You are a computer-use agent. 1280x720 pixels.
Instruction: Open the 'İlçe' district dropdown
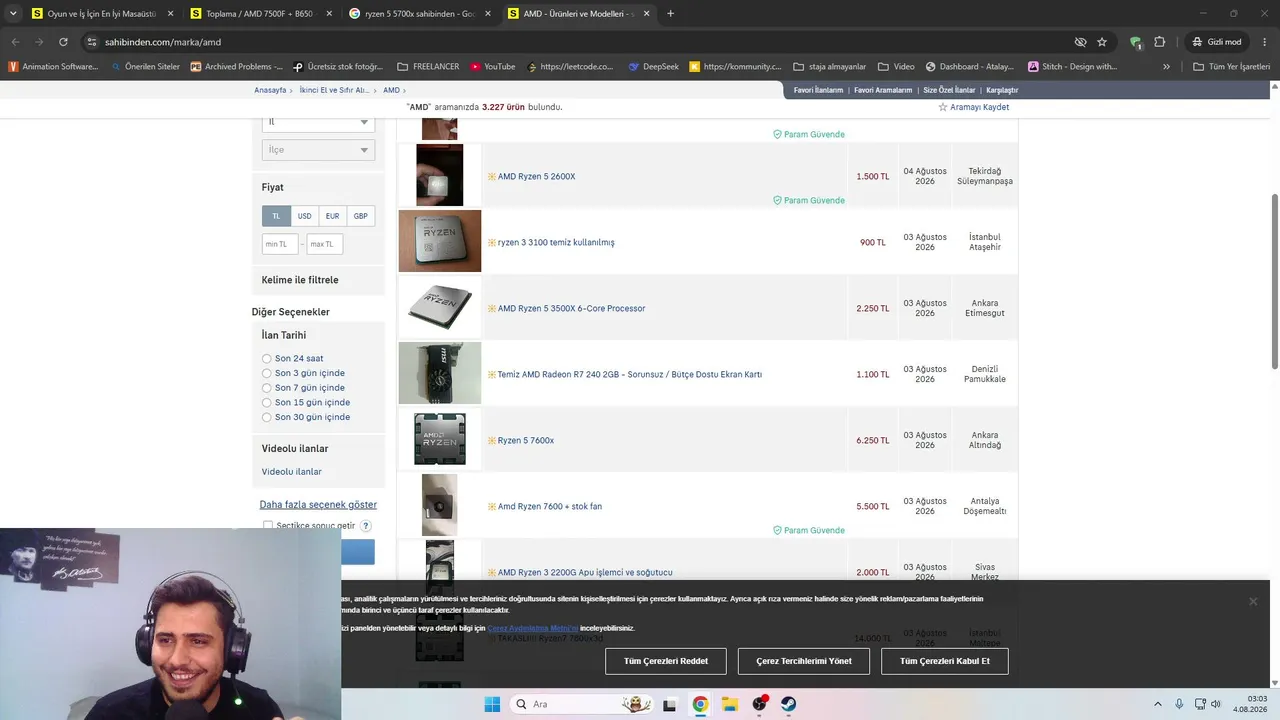click(318, 150)
